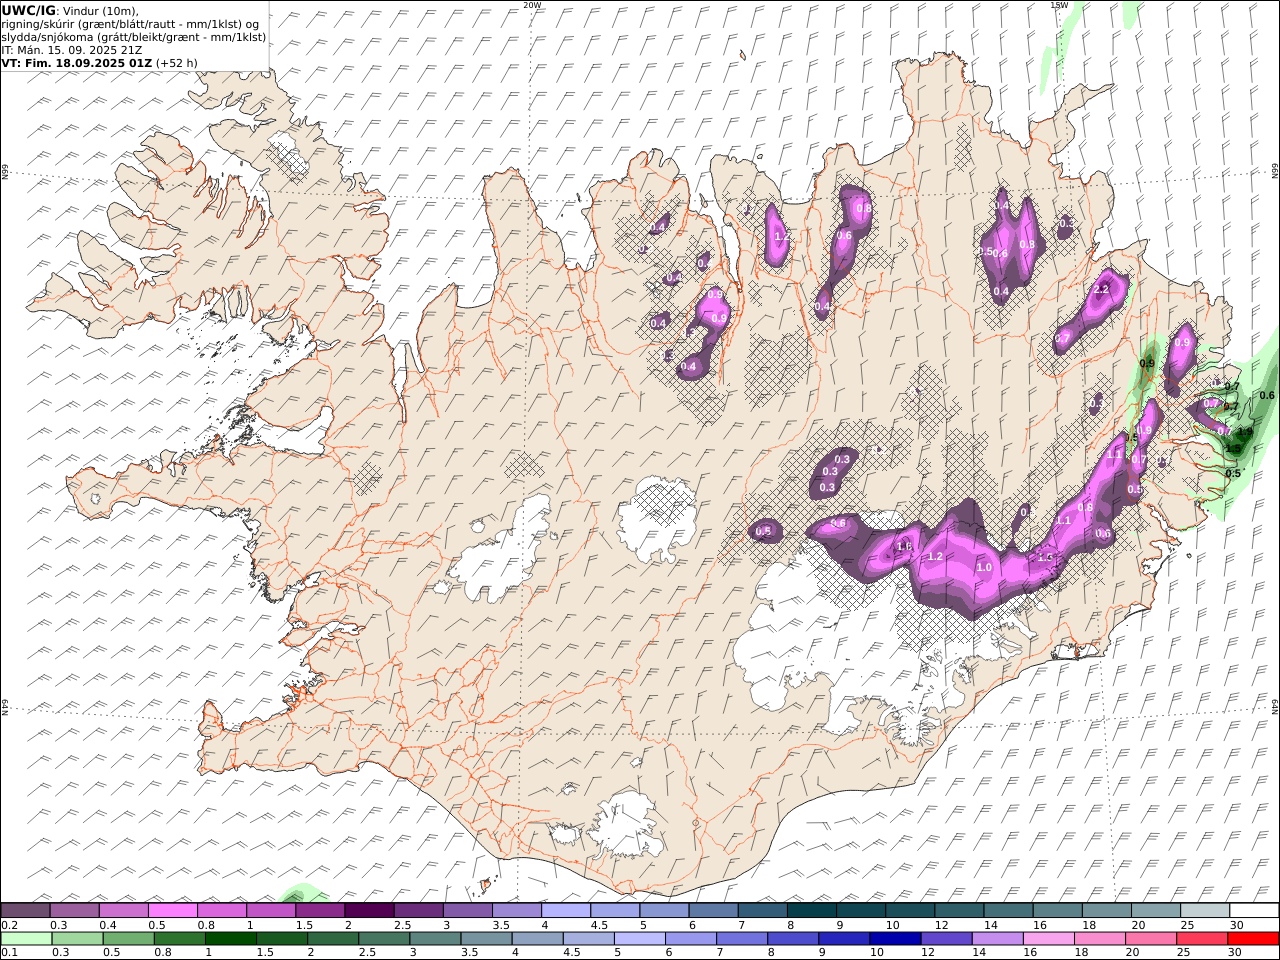Click the light lavender 4–4.5 swatch in upper legend
The image size is (1280, 960).
[566, 910]
